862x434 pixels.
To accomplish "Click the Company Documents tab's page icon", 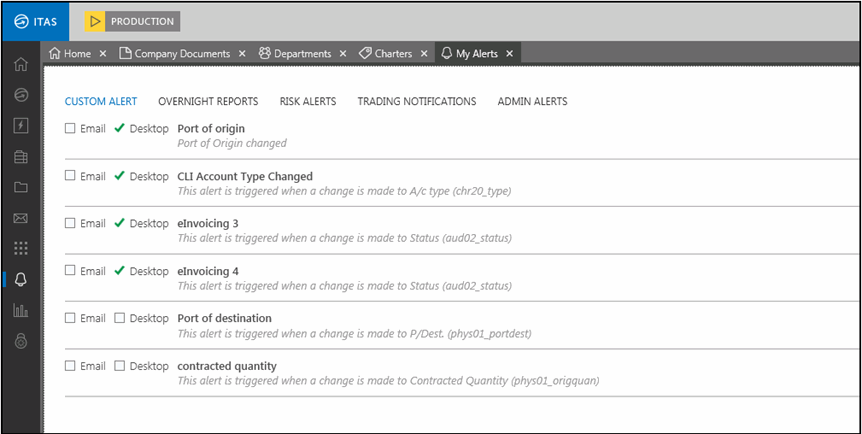I will pos(125,53).
